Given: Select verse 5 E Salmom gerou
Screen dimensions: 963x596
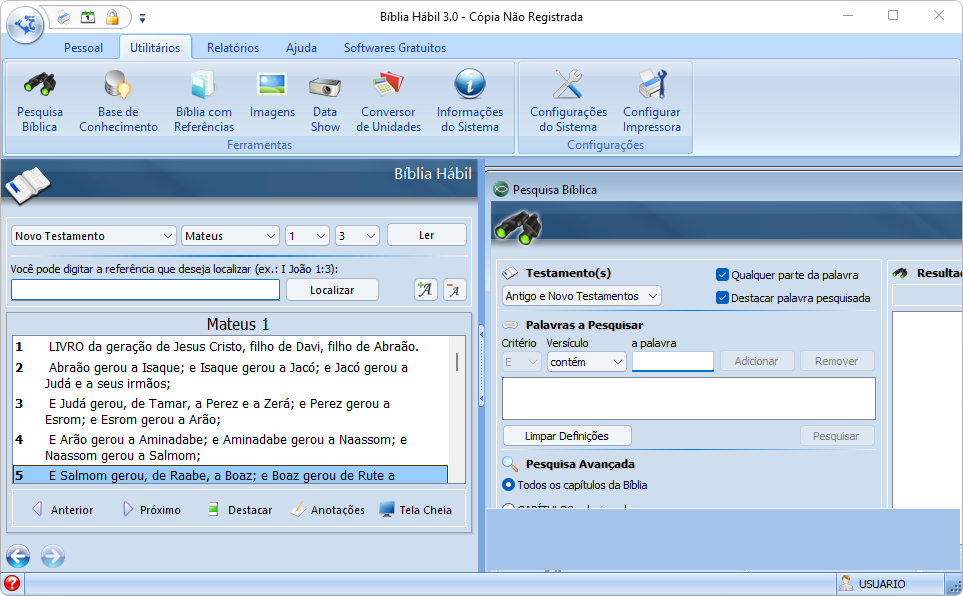Looking at the screenshot, I should click(230, 475).
